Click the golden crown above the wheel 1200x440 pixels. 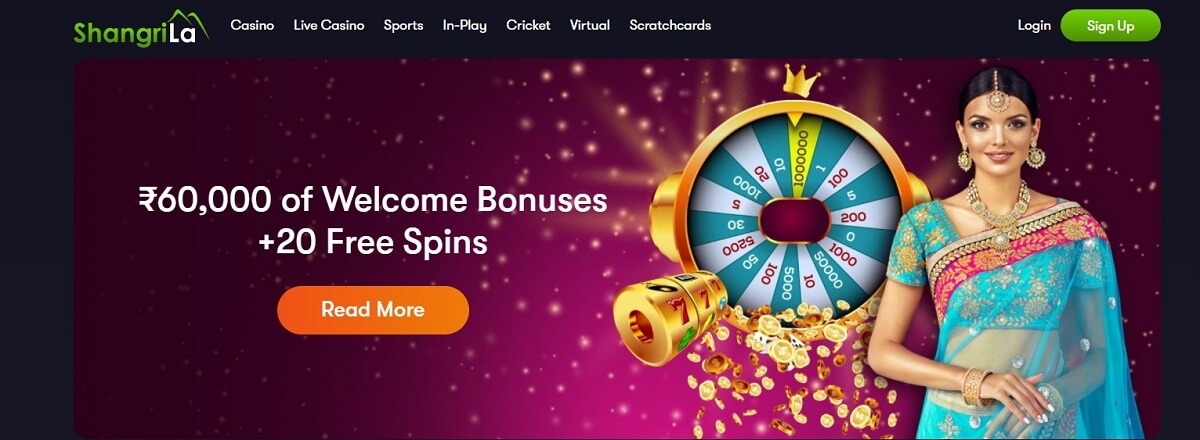(800, 80)
